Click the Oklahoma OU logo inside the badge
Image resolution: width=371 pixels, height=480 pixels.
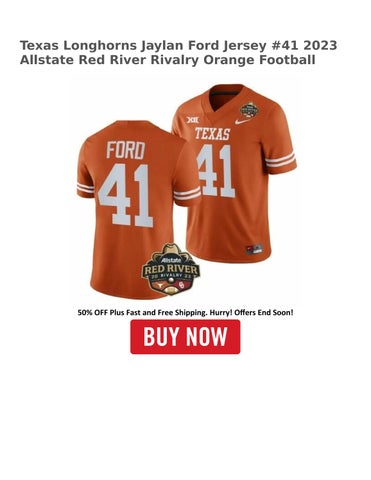click(182, 285)
